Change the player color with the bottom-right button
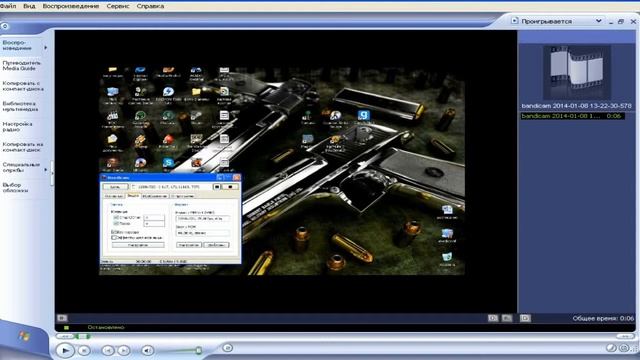Screen dimensions: 640x360 pos(611,348)
